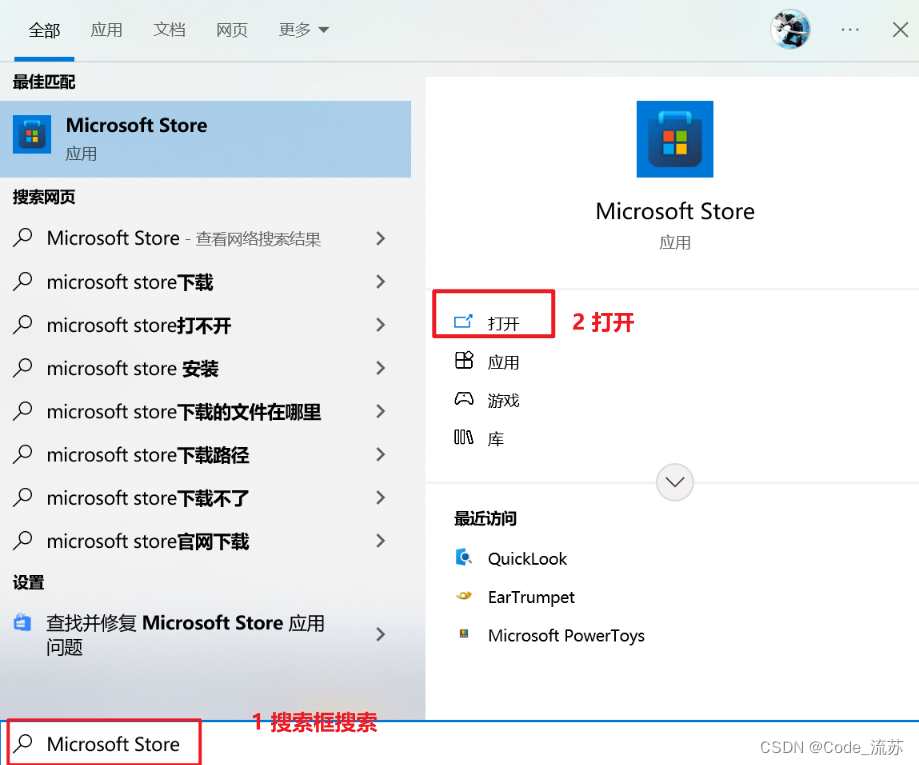Expand arrow for 'microsoft store下载路径' suggestion
Image resolution: width=919 pixels, height=765 pixels.
click(x=380, y=454)
